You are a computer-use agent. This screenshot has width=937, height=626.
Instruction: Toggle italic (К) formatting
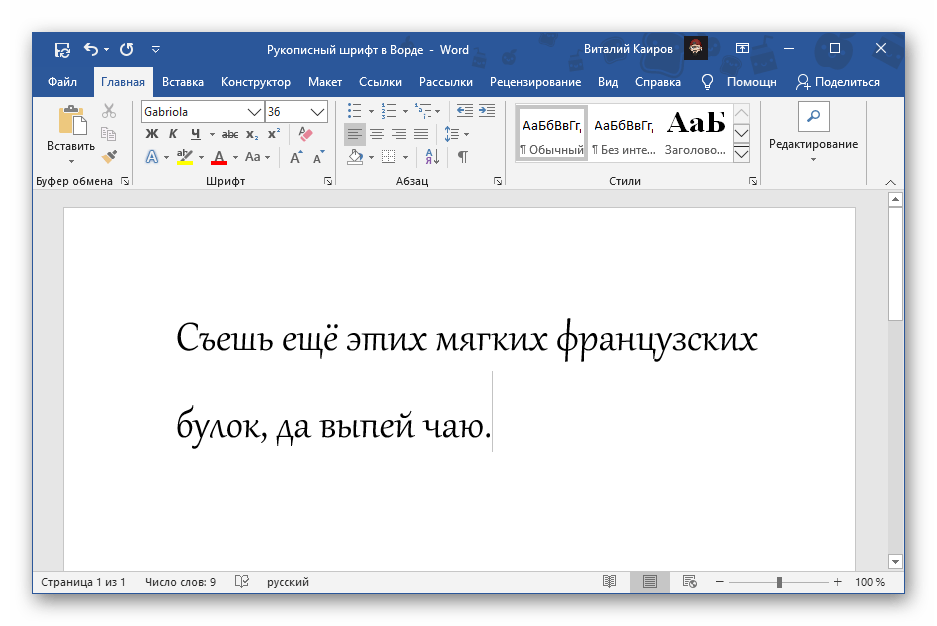(173, 134)
